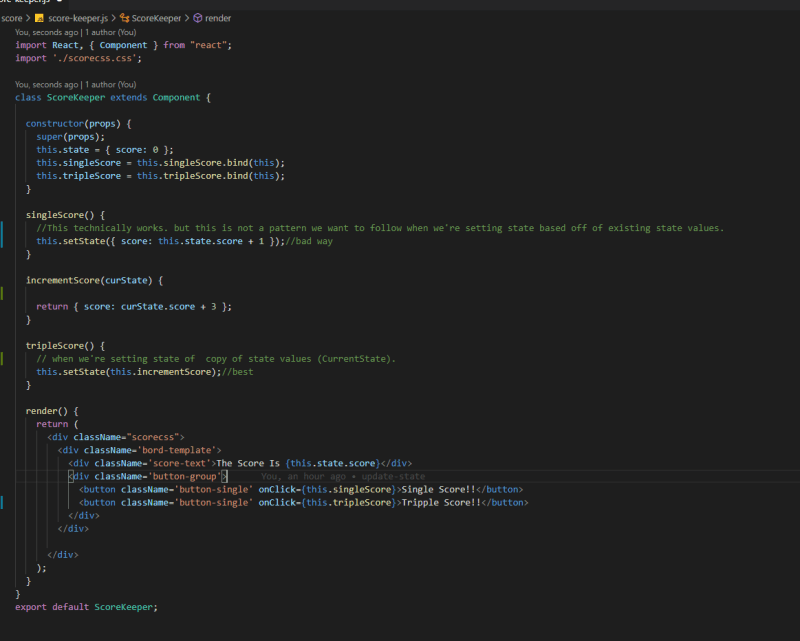
Task: Click the green change marker under incrementScore(curState)
Action: pyautogui.click(x=2, y=293)
